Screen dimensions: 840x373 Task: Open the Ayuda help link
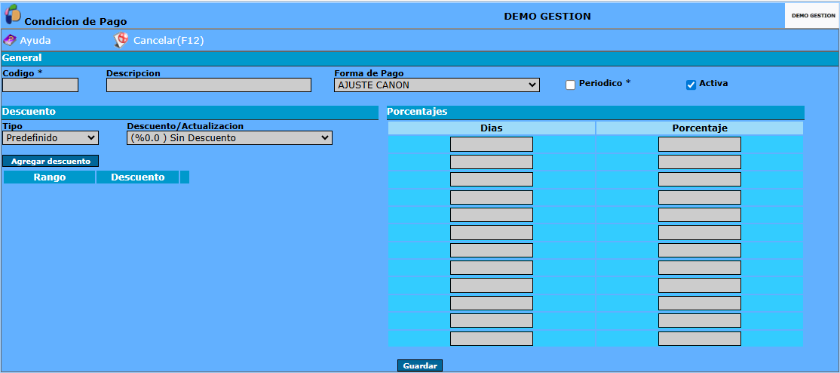35,41
